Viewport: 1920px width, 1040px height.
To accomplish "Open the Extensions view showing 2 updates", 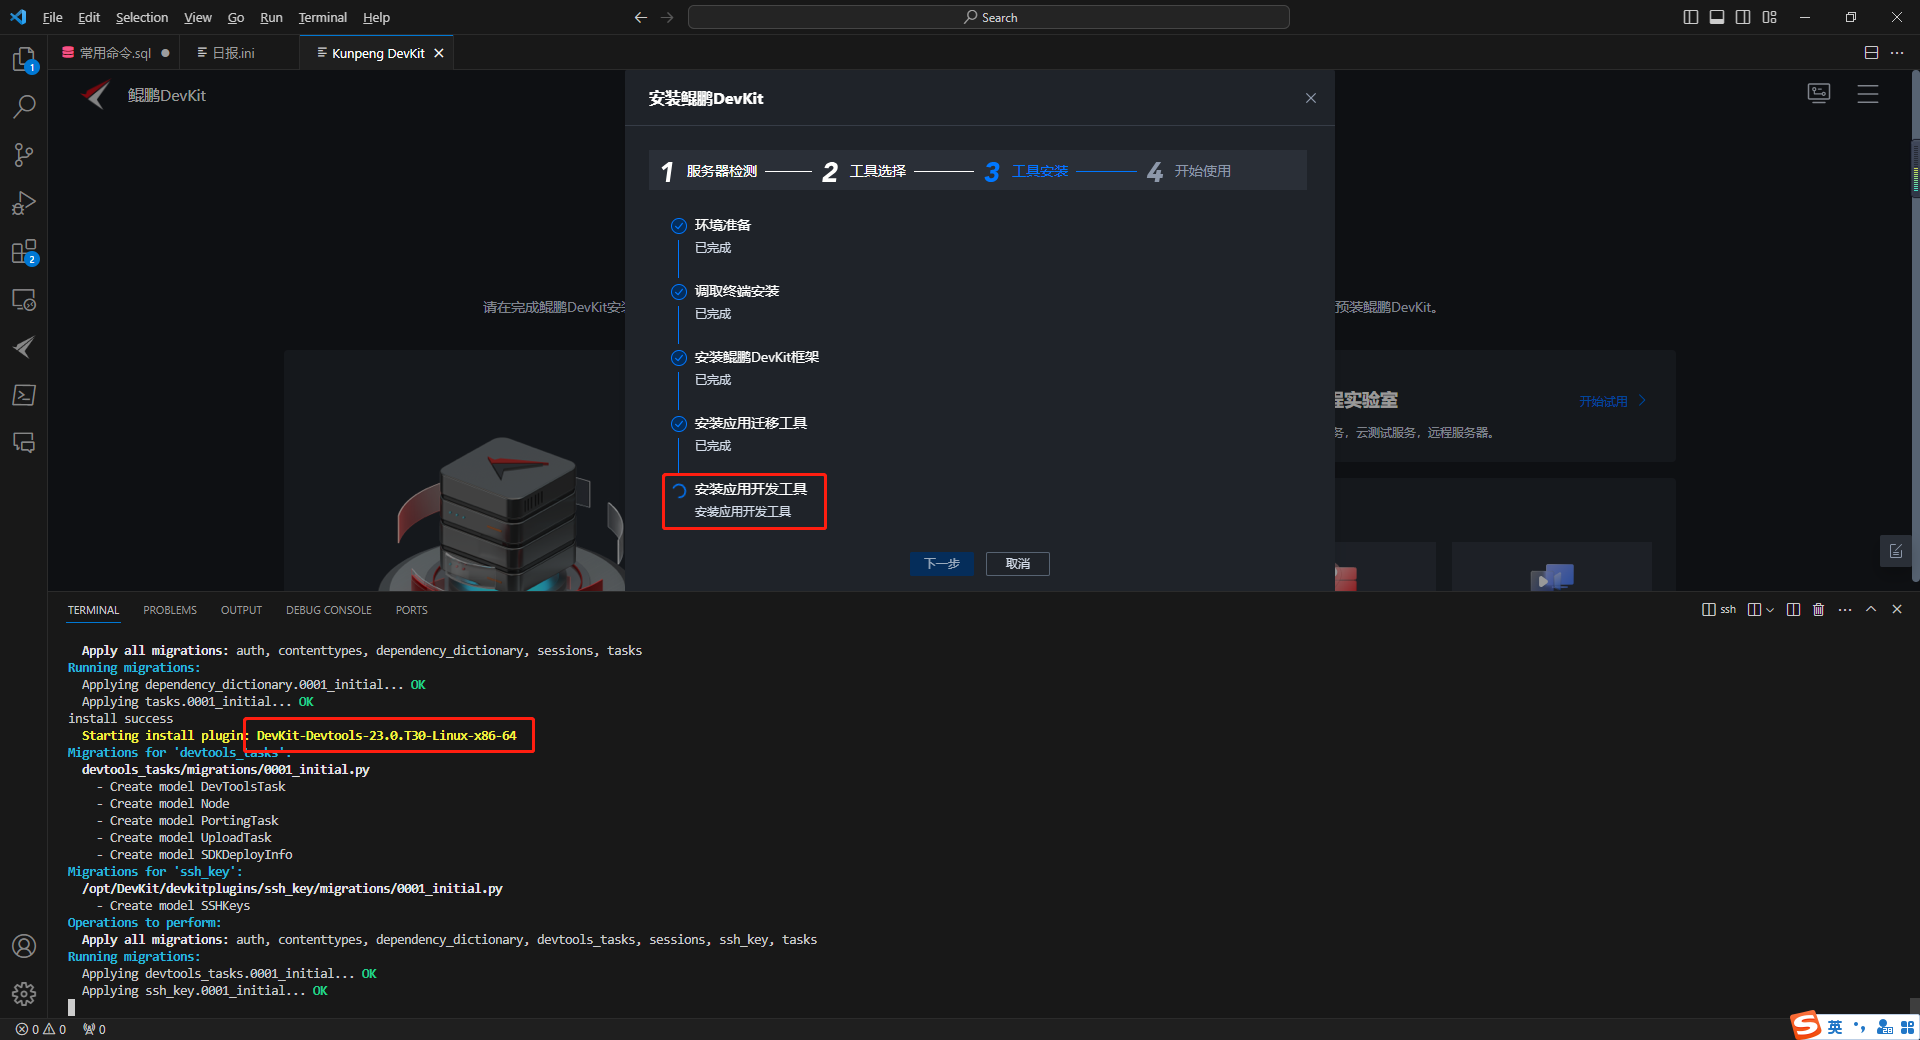I will [24, 252].
